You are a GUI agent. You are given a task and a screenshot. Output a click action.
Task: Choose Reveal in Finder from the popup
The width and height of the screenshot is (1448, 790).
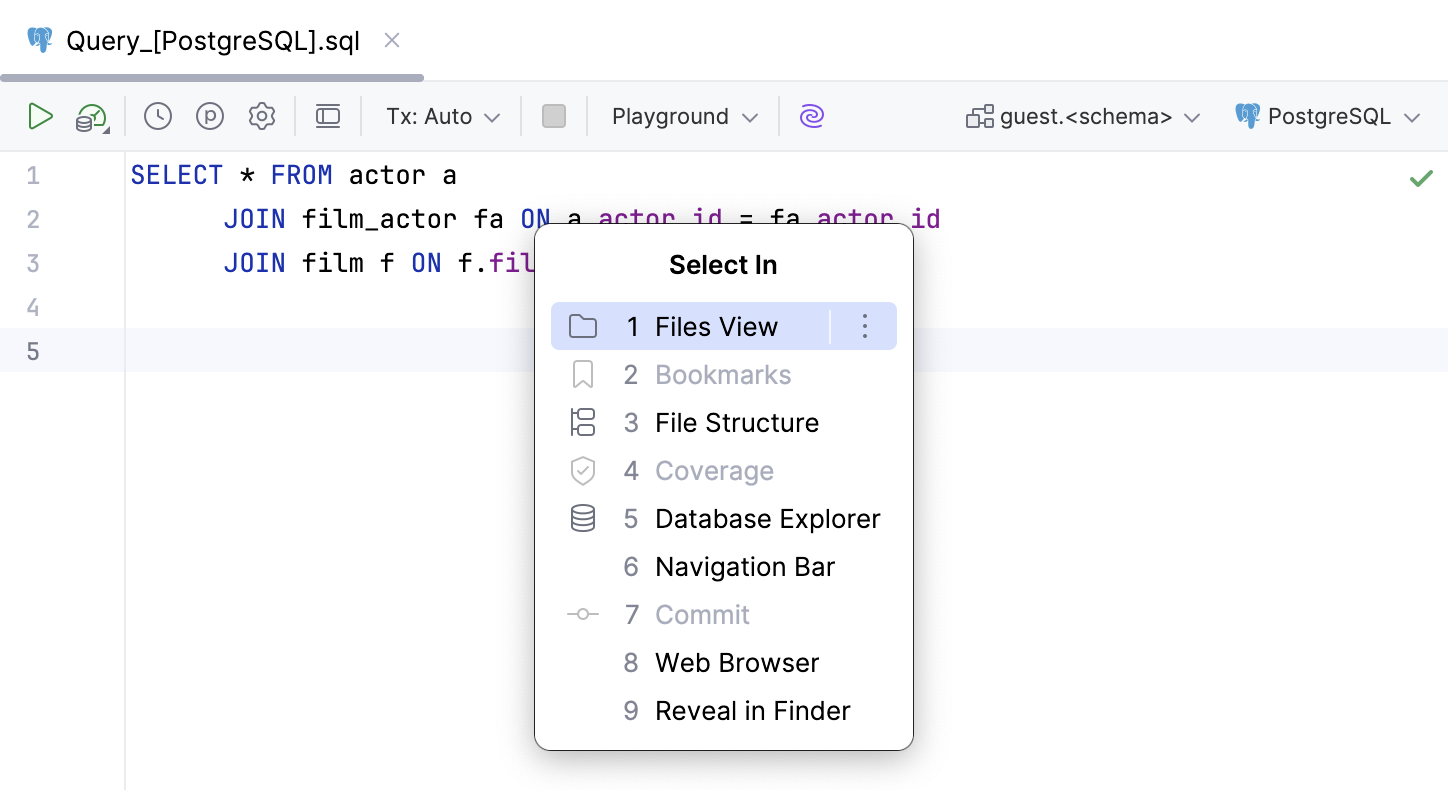coord(752,710)
